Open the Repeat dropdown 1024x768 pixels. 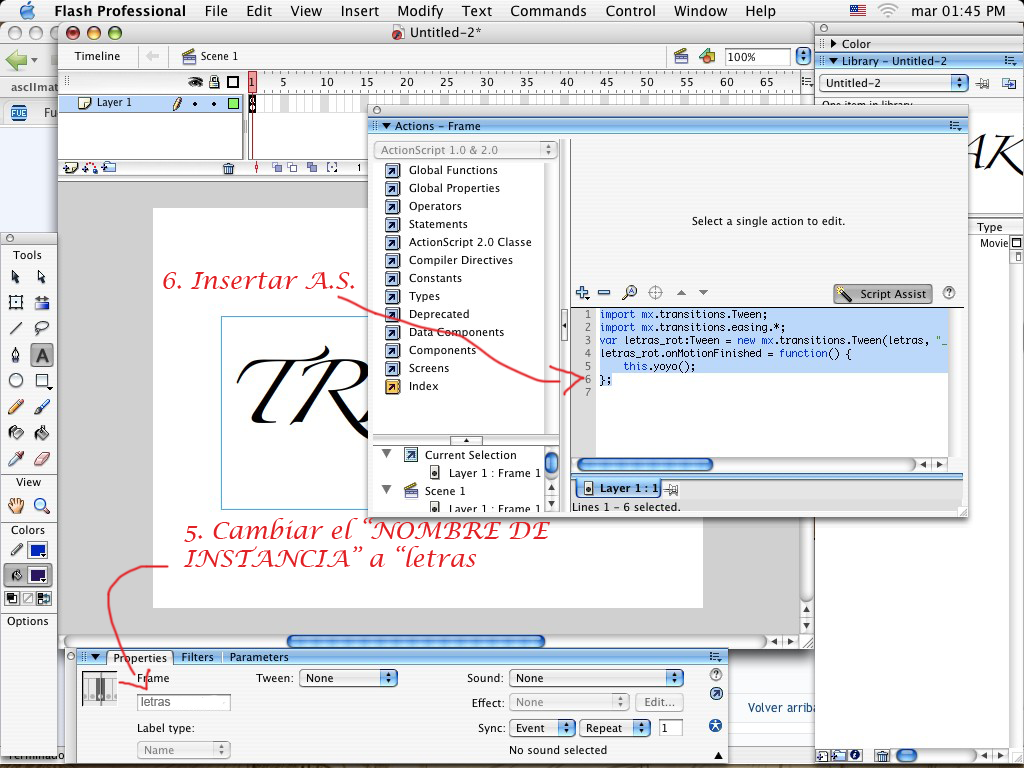pos(615,728)
